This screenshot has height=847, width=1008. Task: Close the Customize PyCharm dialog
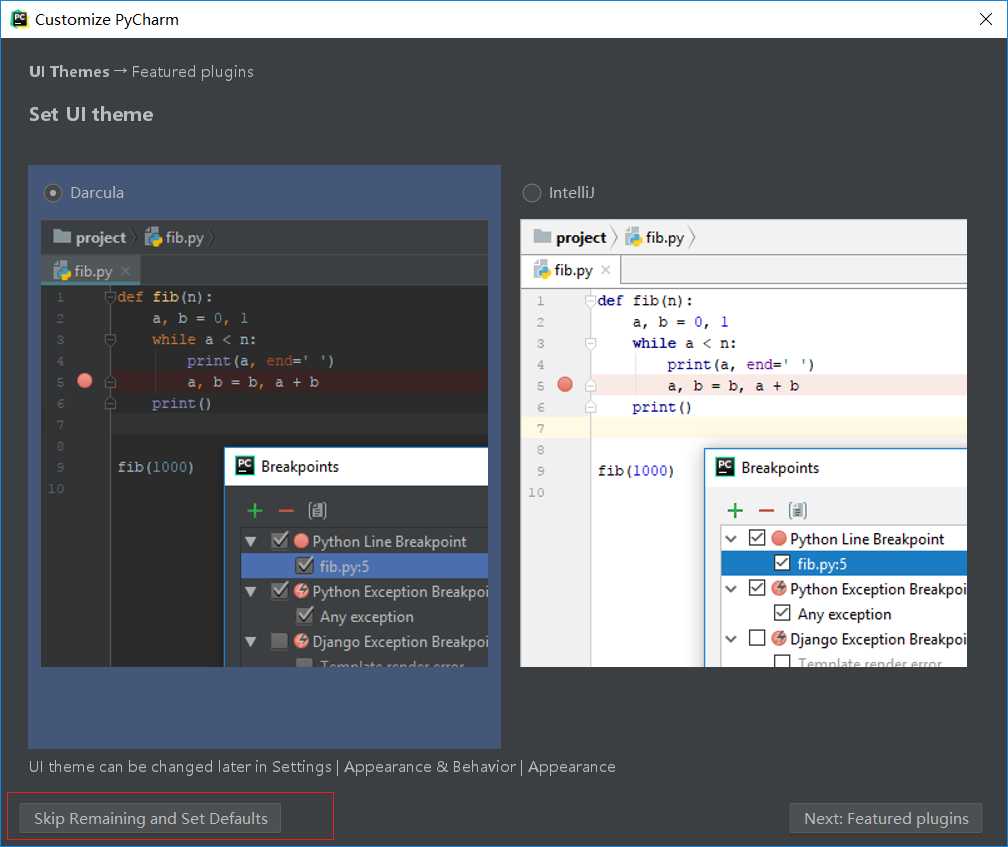pos(986,19)
